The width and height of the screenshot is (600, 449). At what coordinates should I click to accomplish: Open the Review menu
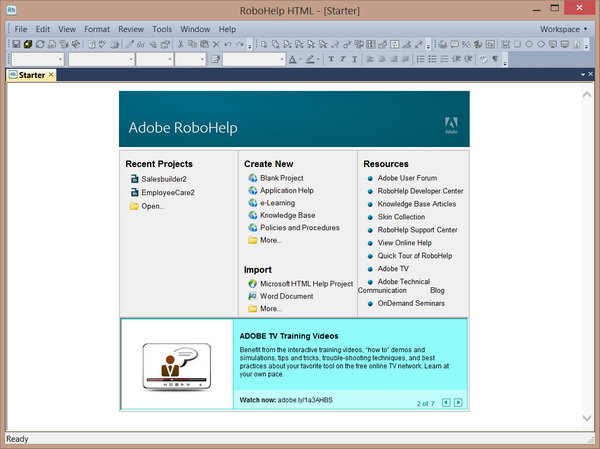131,29
